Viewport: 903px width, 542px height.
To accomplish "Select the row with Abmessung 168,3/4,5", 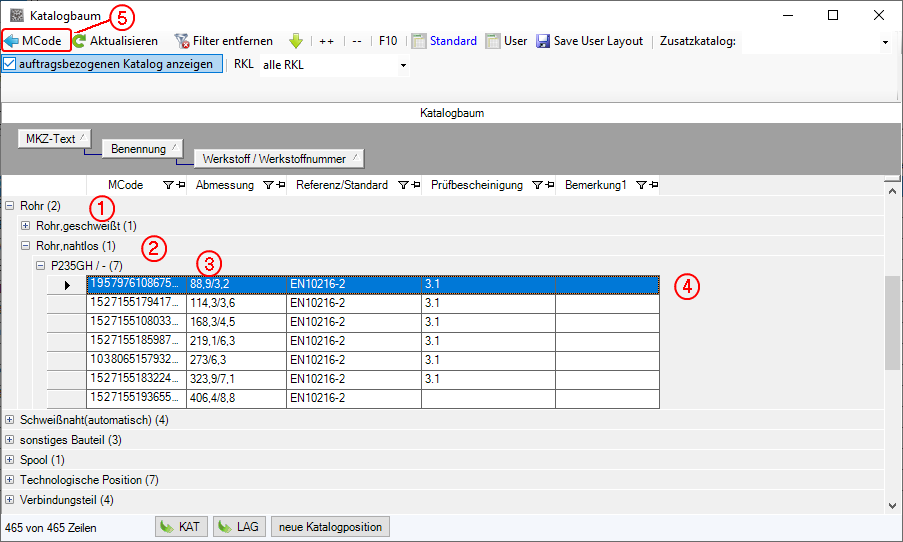I will pyautogui.click(x=235, y=322).
